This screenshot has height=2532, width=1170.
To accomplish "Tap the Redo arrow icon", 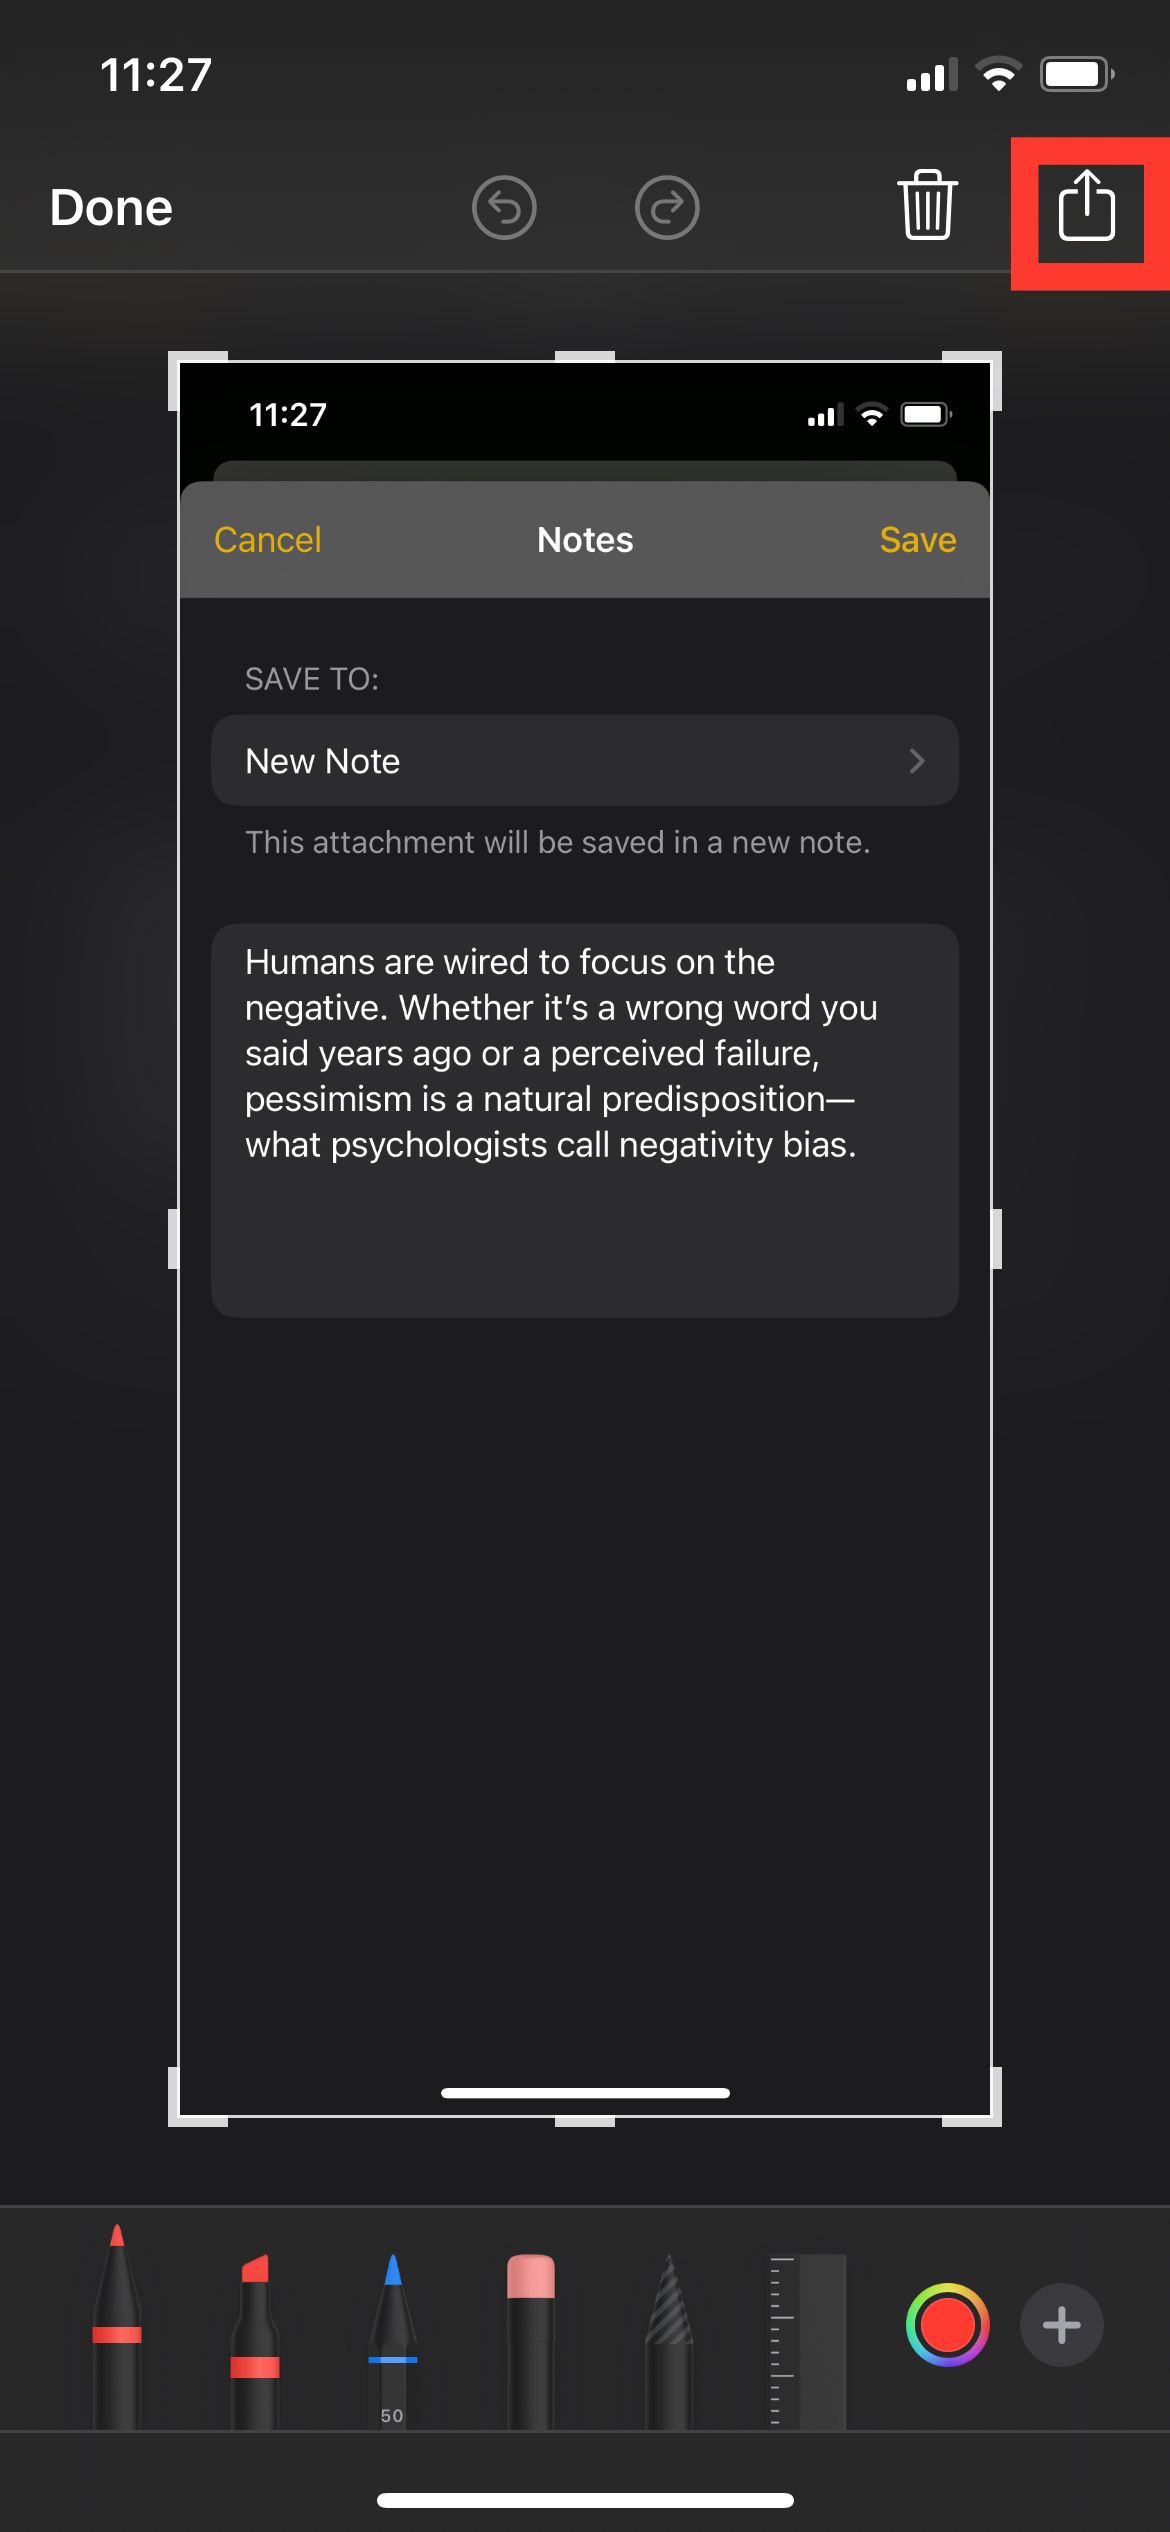I will click(667, 208).
